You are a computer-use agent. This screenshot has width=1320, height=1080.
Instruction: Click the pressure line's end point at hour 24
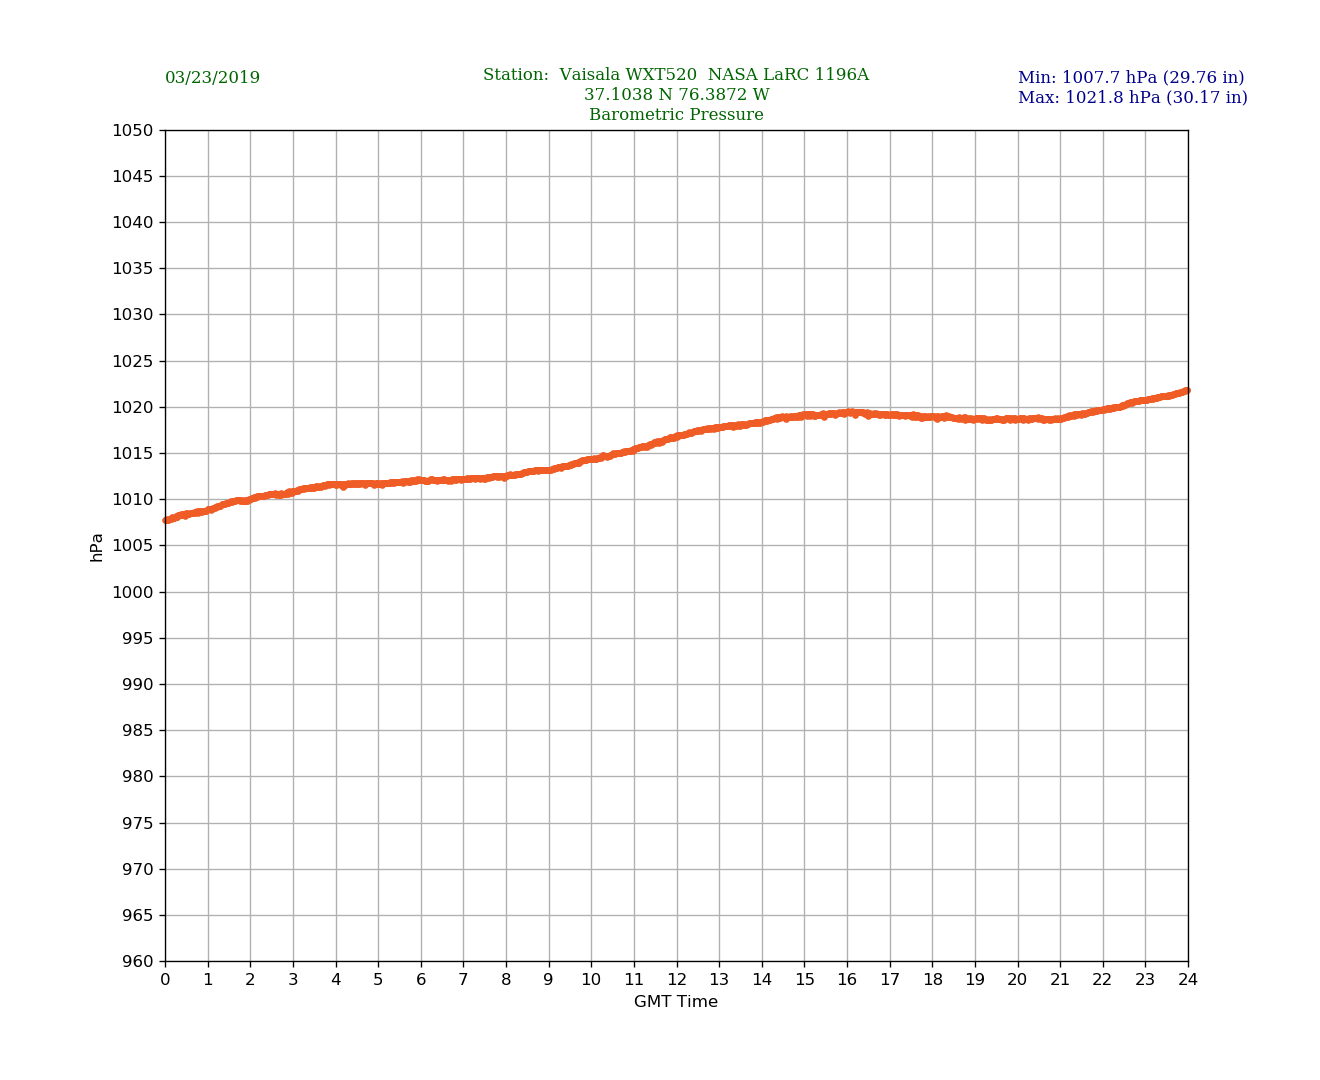tap(1186, 391)
